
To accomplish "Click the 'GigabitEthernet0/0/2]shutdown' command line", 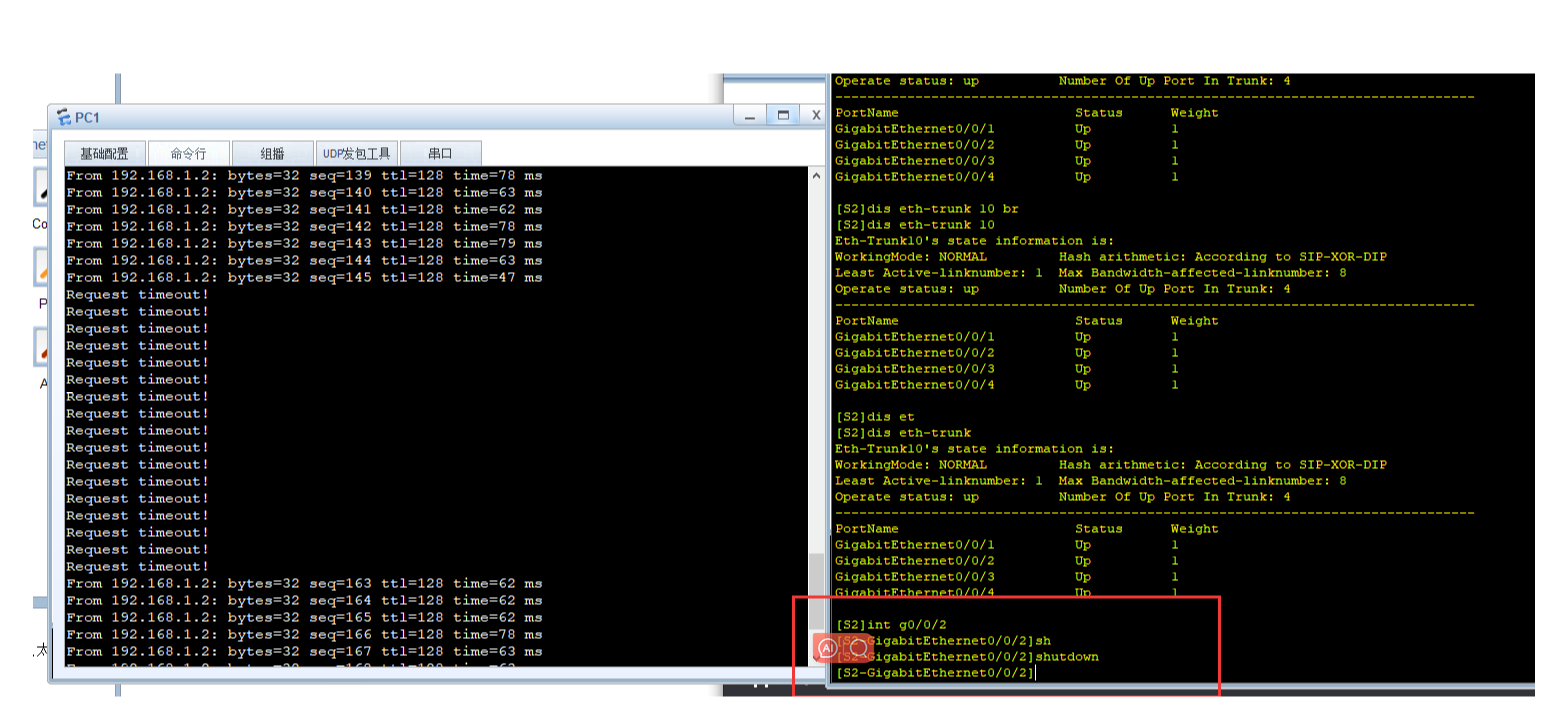I will pyautogui.click(x=967, y=657).
